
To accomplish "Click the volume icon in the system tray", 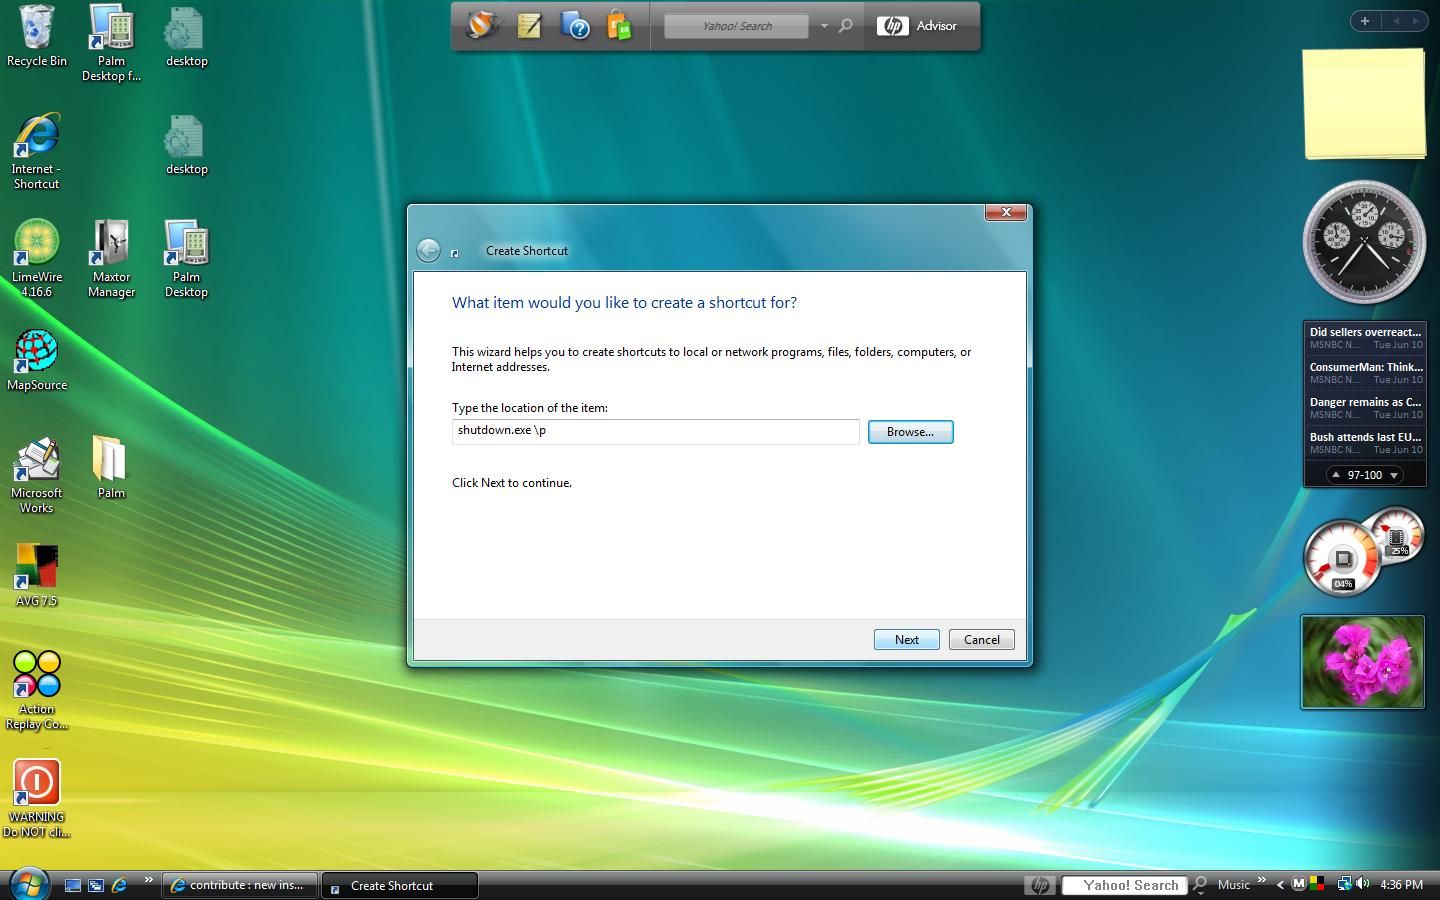I will pyautogui.click(x=1362, y=885).
